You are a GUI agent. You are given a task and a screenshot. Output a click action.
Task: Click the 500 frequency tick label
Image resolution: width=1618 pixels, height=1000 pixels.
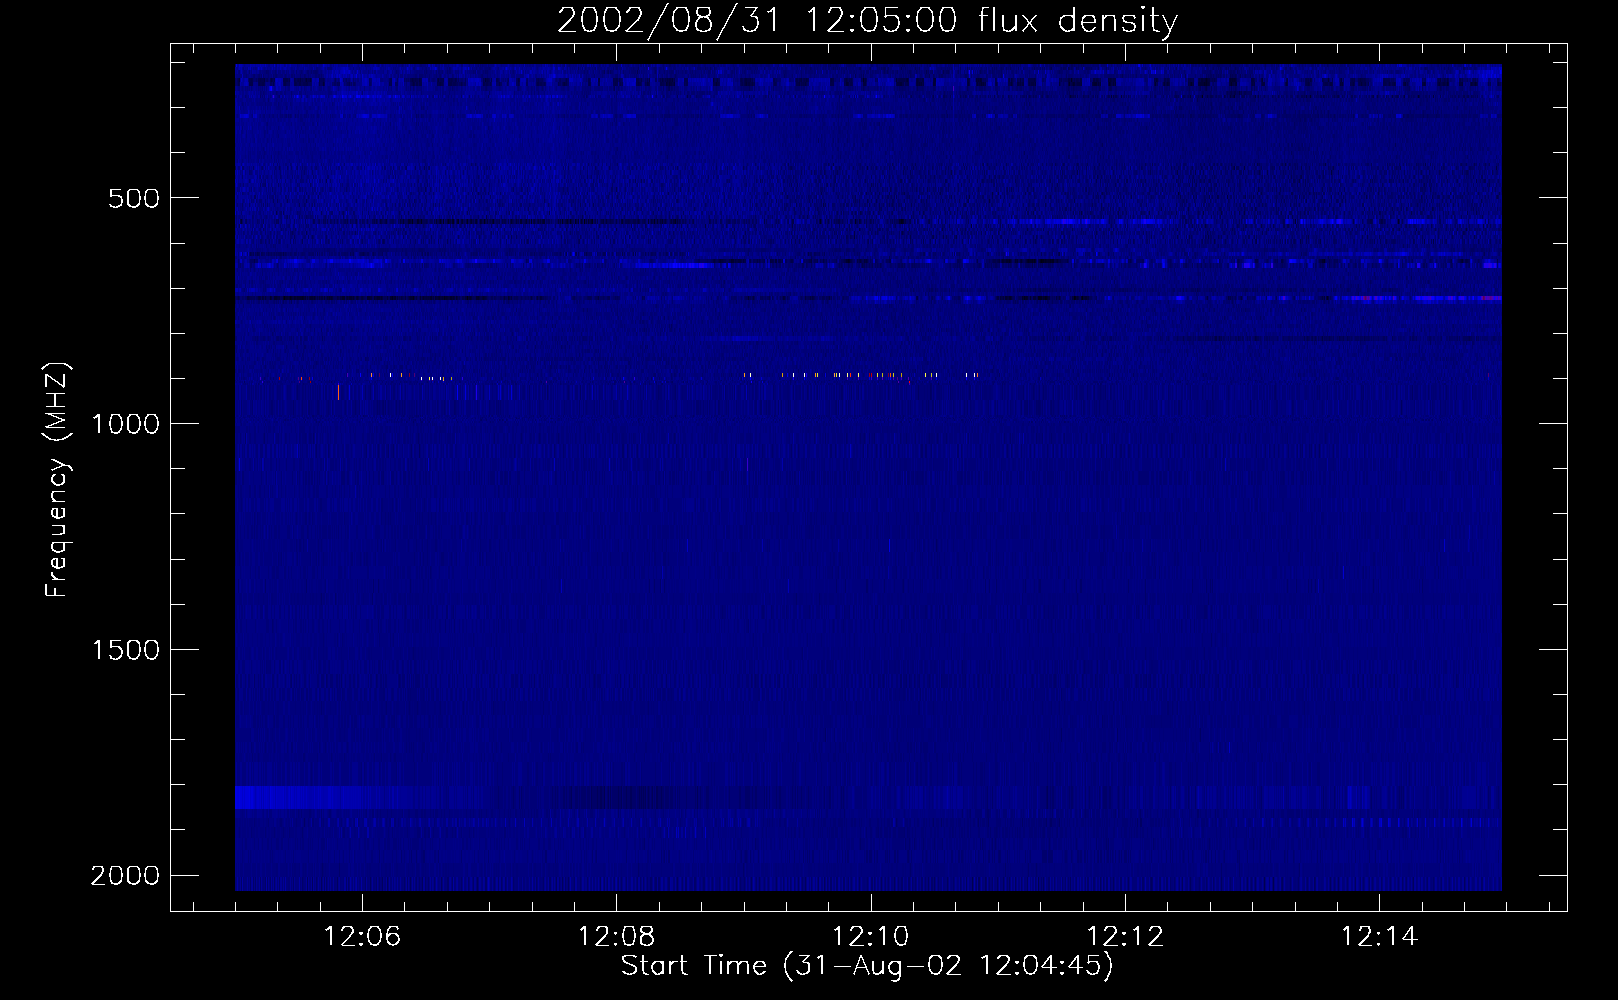pos(134,198)
